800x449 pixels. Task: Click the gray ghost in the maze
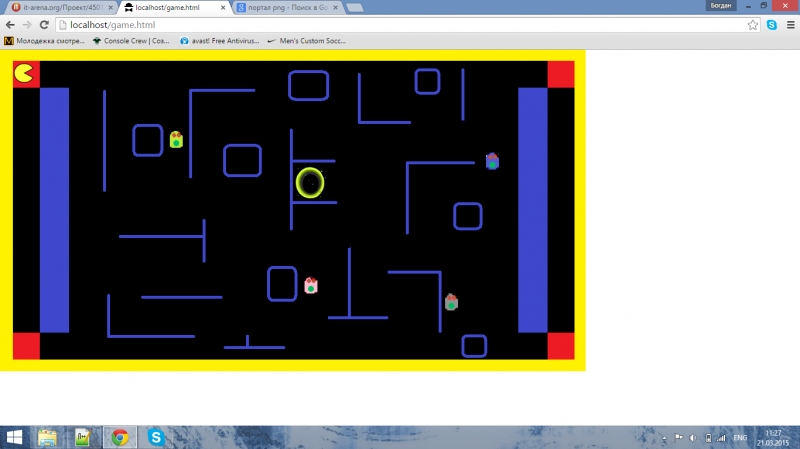(x=451, y=302)
